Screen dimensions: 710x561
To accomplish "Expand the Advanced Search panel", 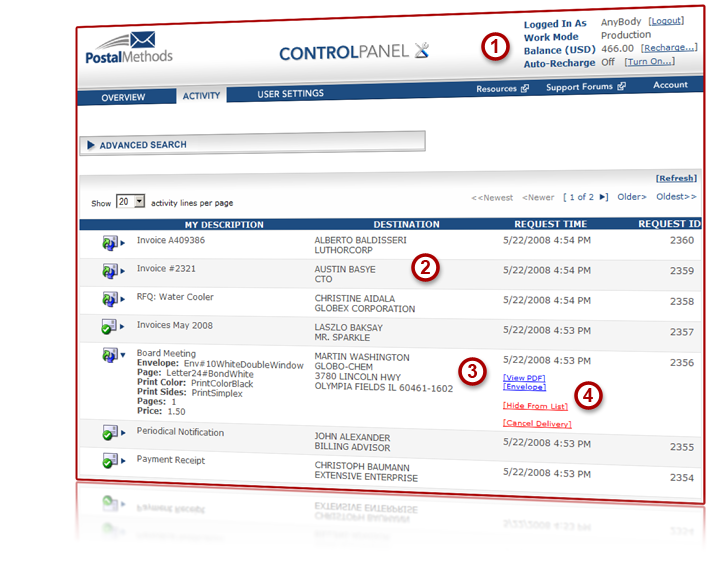I will 252,144.
